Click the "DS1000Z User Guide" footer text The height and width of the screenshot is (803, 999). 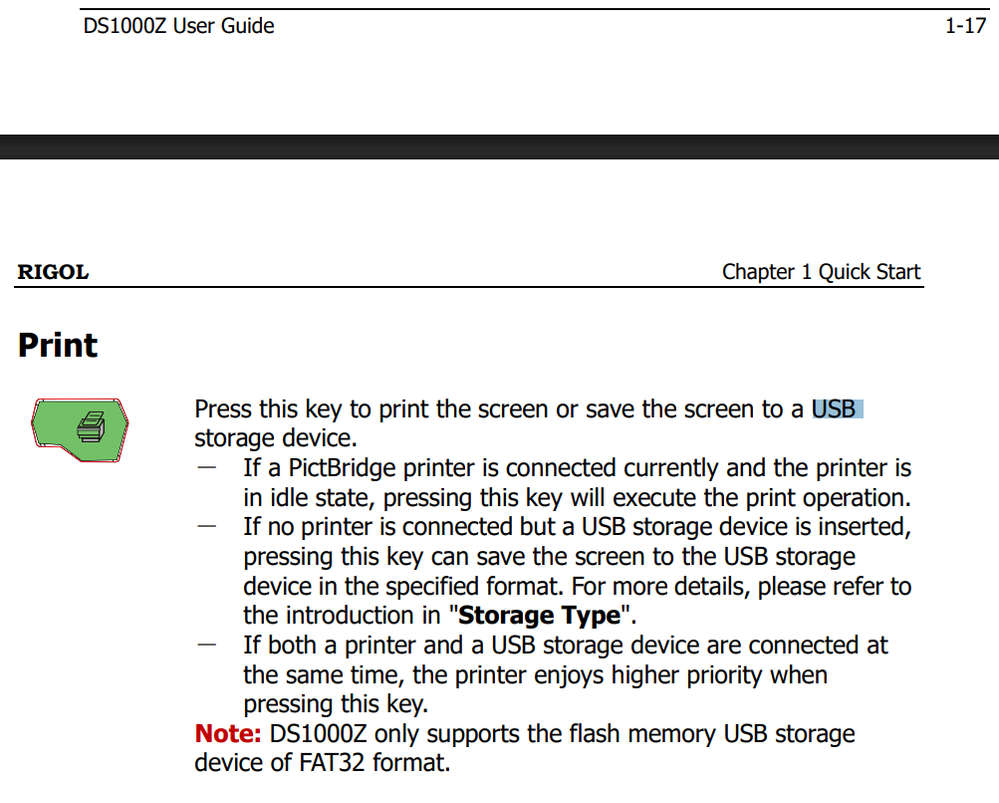[x=179, y=27]
